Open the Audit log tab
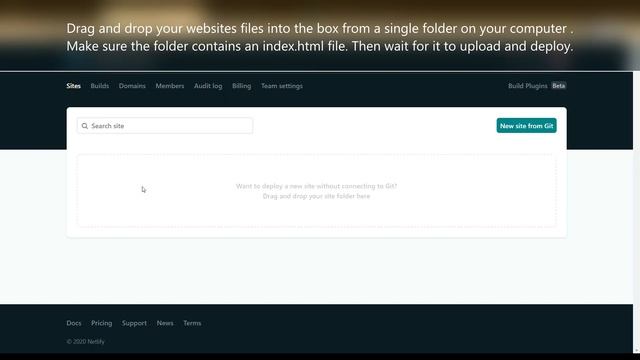Image resolution: width=640 pixels, height=360 pixels. [208, 86]
